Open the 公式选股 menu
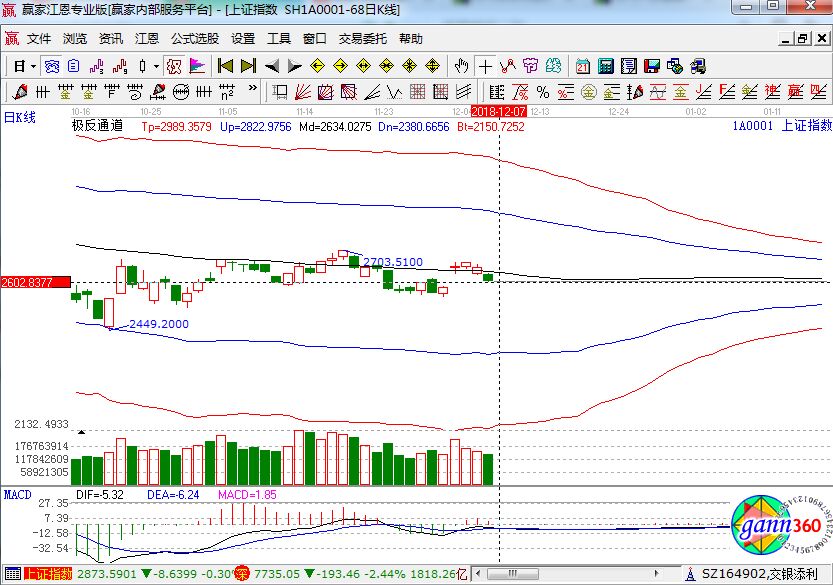The image size is (833, 585). (194, 39)
